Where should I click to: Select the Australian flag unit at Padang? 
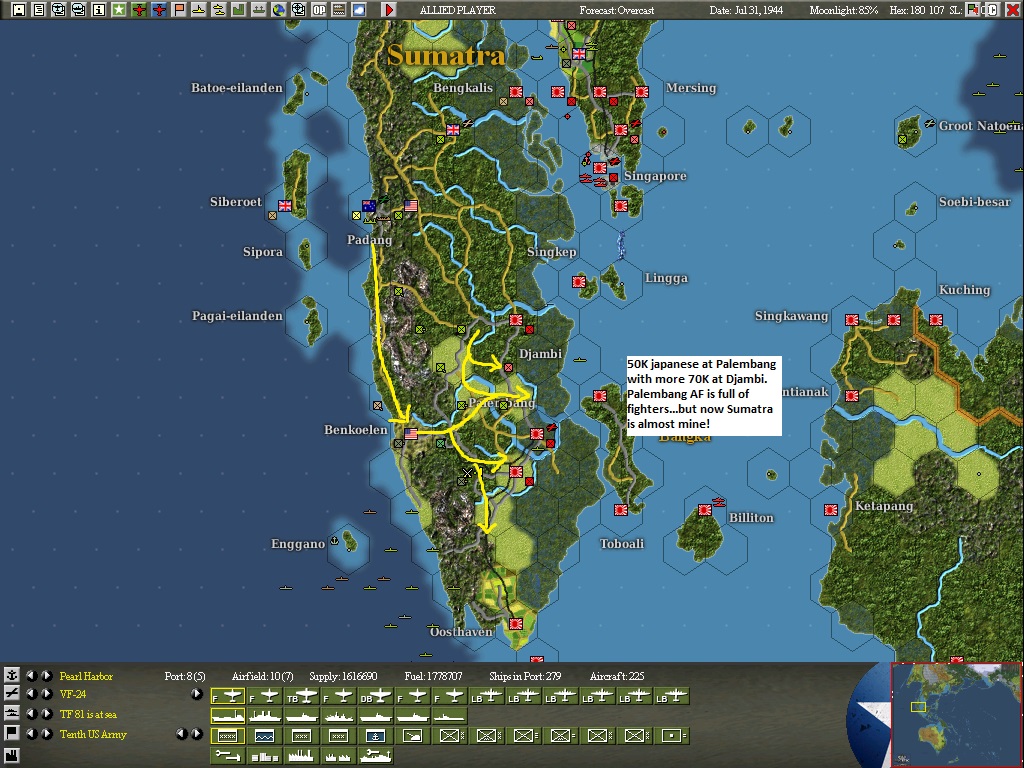pyautogui.click(x=369, y=206)
